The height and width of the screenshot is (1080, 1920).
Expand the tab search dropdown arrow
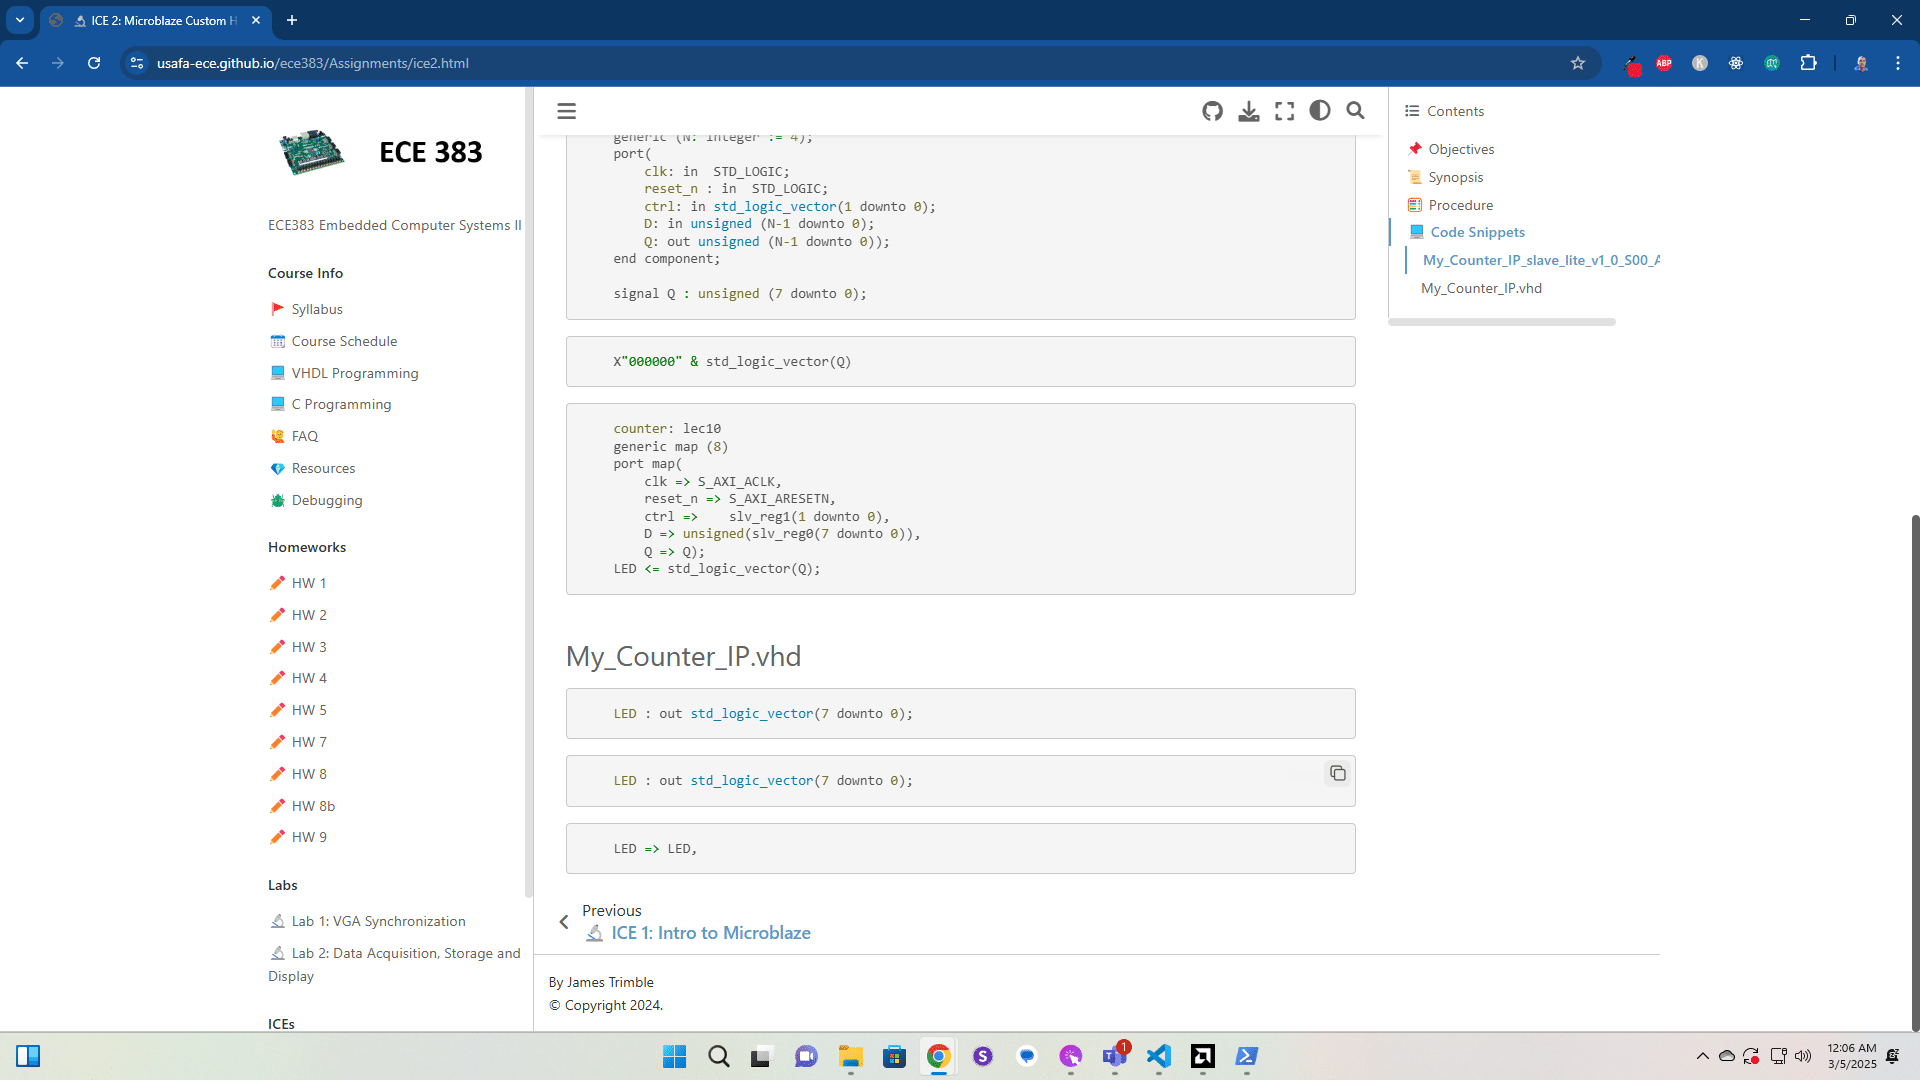click(x=20, y=20)
